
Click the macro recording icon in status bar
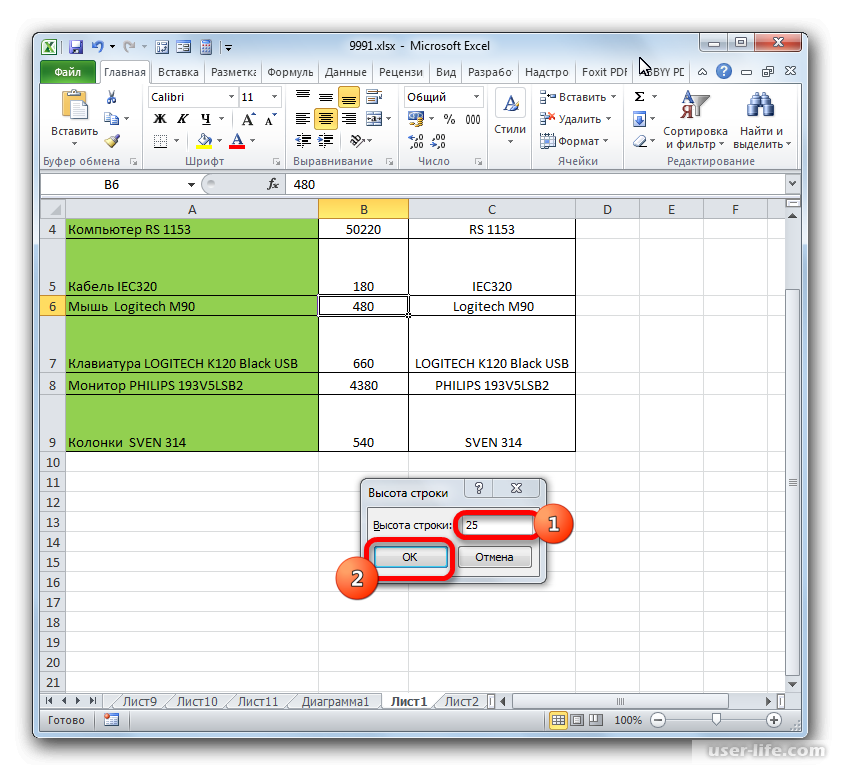point(112,720)
